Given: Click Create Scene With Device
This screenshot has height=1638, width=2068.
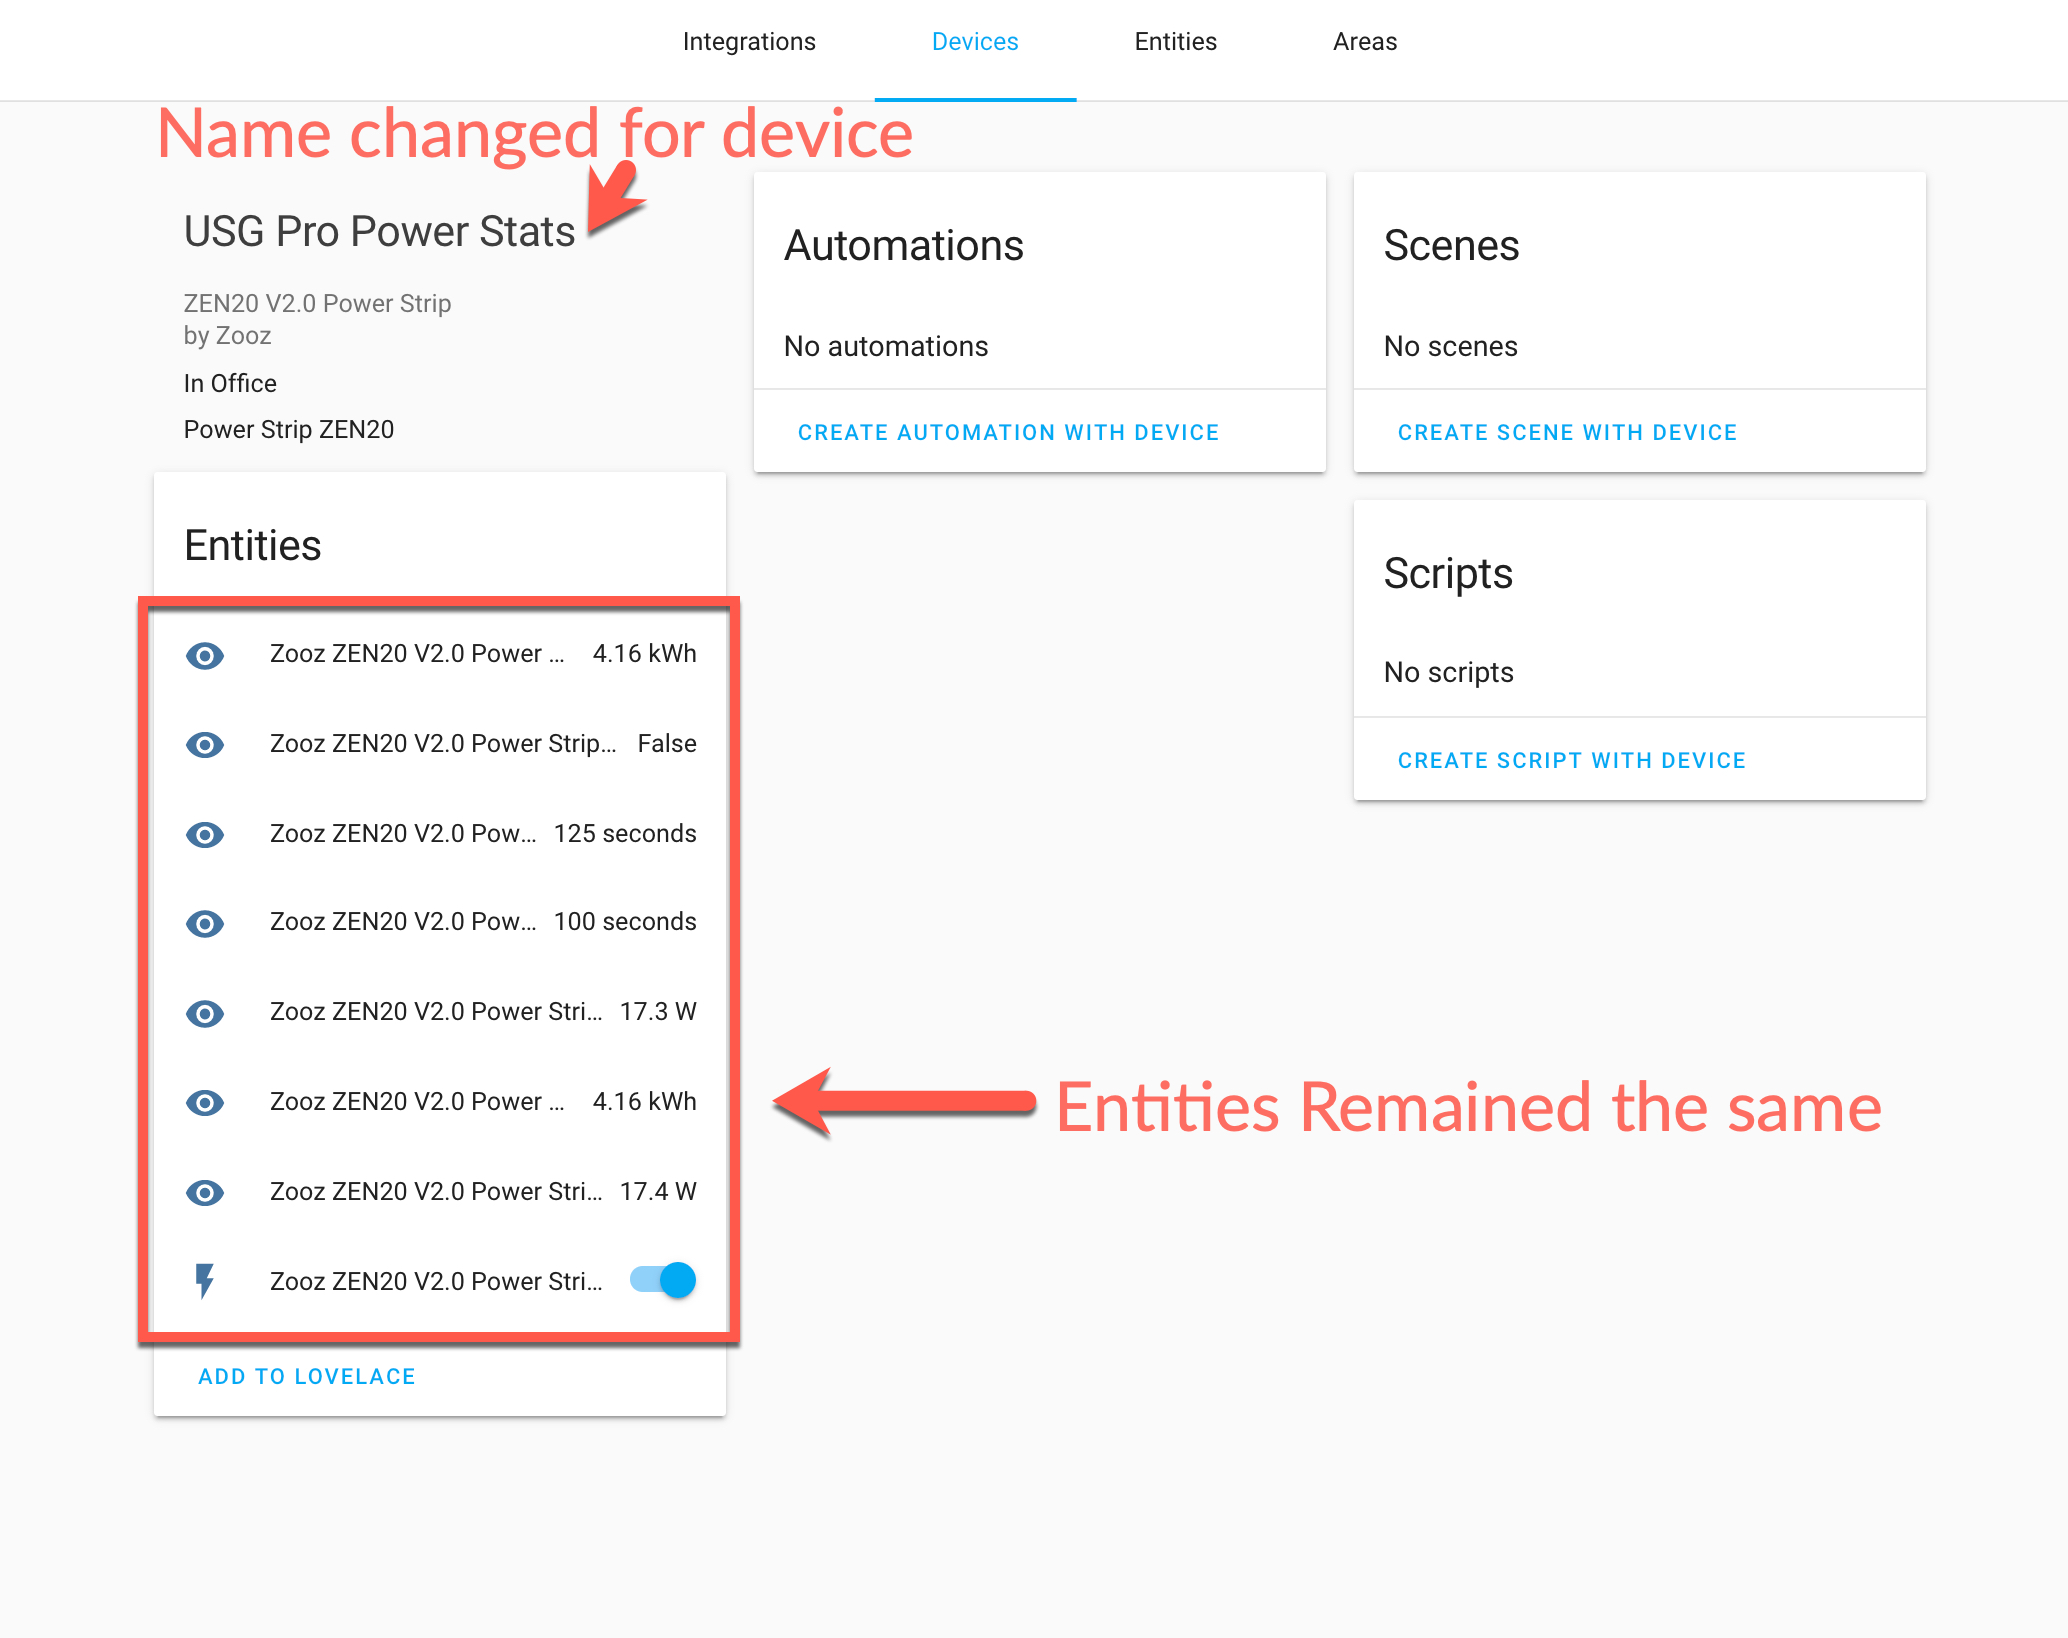Looking at the screenshot, I should point(1567,432).
